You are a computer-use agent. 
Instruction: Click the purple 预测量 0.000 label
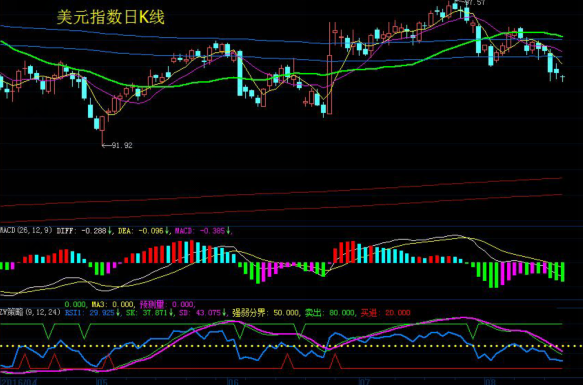pyautogui.click(x=167, y=304)
